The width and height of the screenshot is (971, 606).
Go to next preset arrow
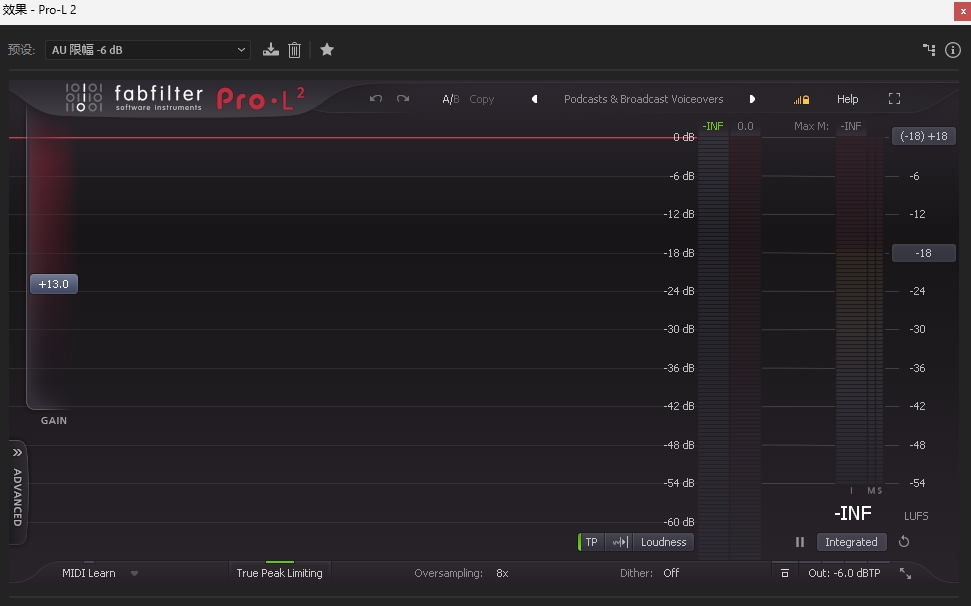(752, 99)
